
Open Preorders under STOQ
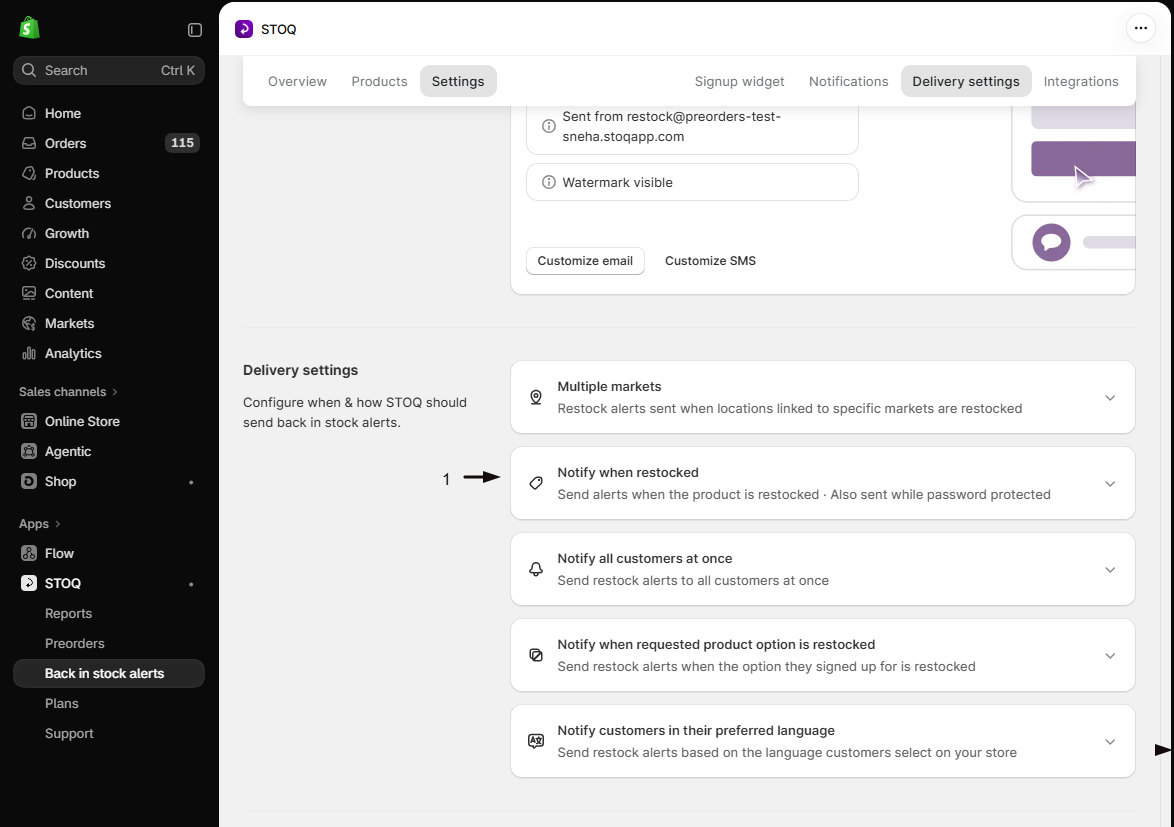[74, 643]
